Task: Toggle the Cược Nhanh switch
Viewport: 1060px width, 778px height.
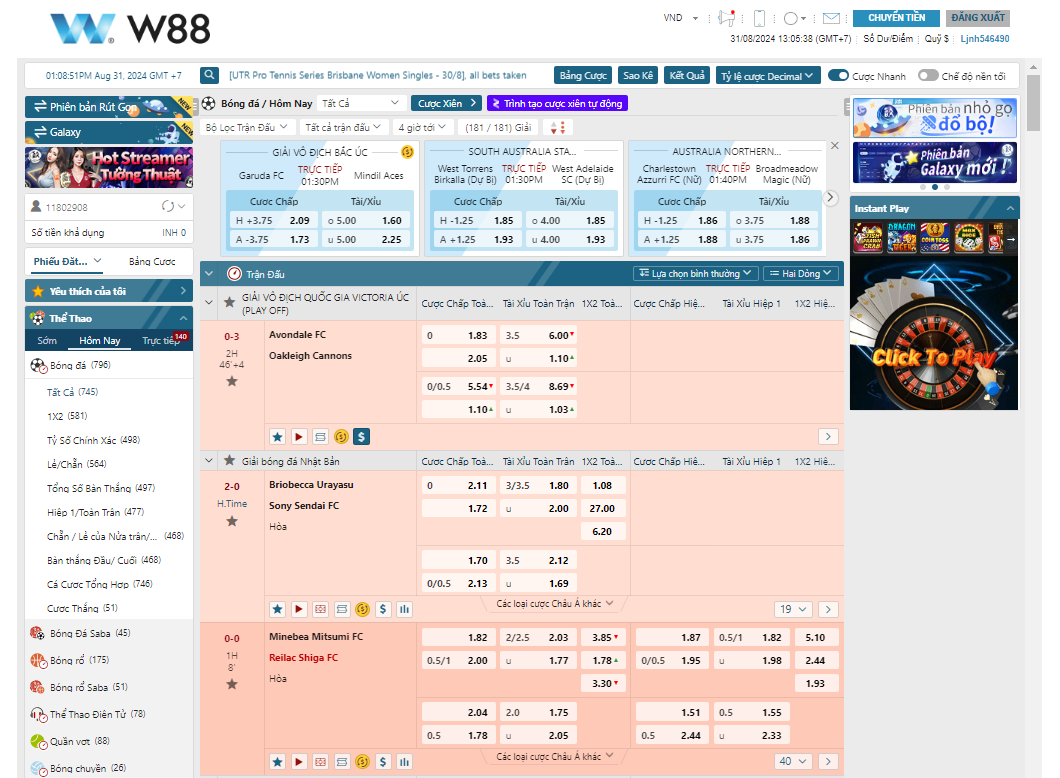Action: click(x=839, y=75)
